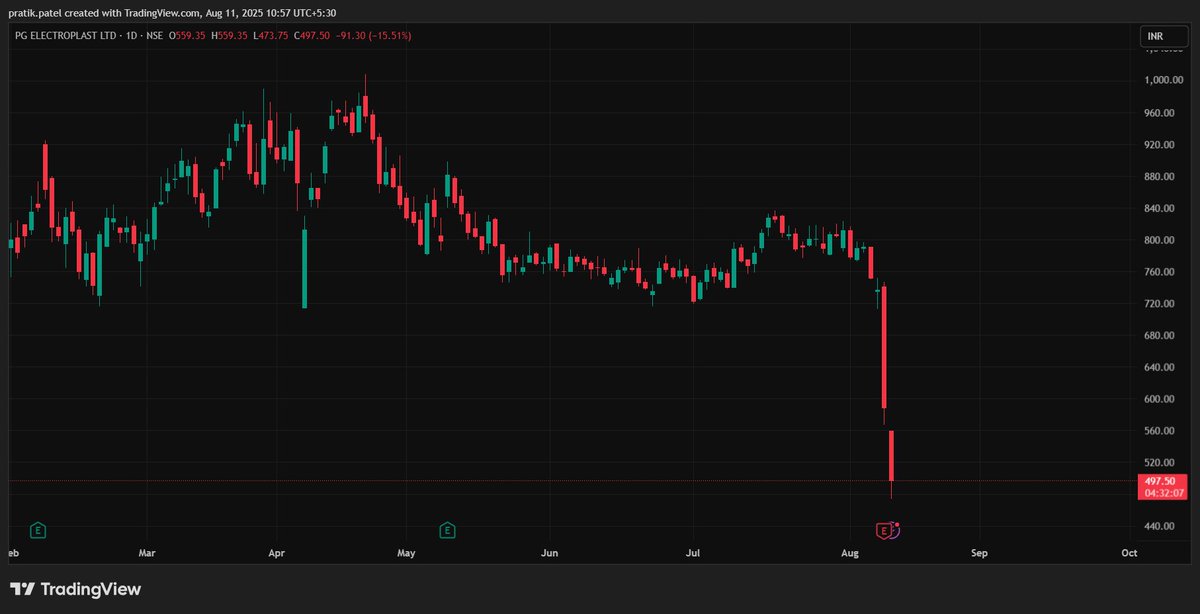Click the low value L473.75
Viewport: 1200px width, 614px height.
269,36
